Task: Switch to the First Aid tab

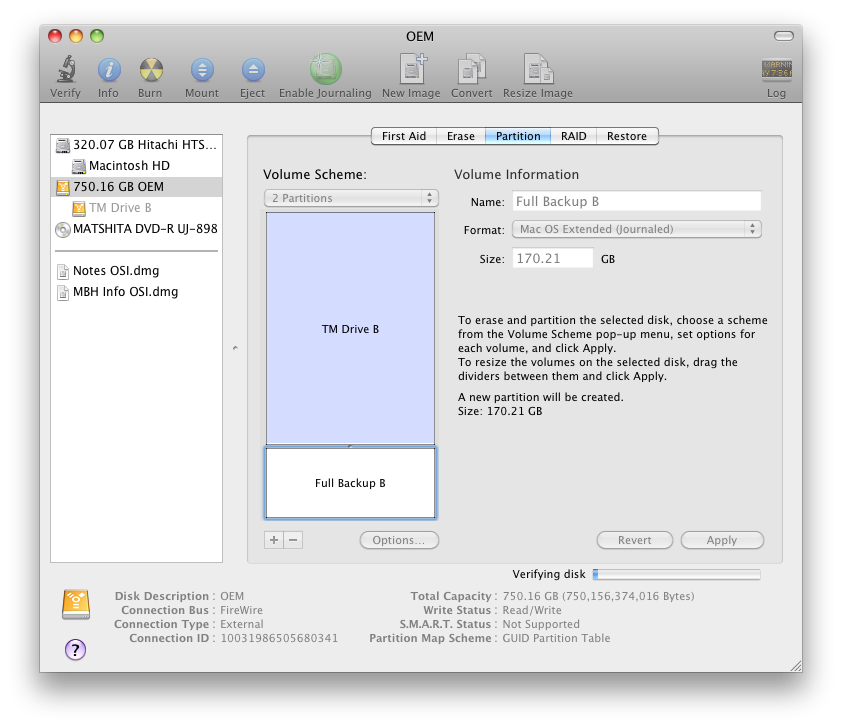Action: coord(404,136)
